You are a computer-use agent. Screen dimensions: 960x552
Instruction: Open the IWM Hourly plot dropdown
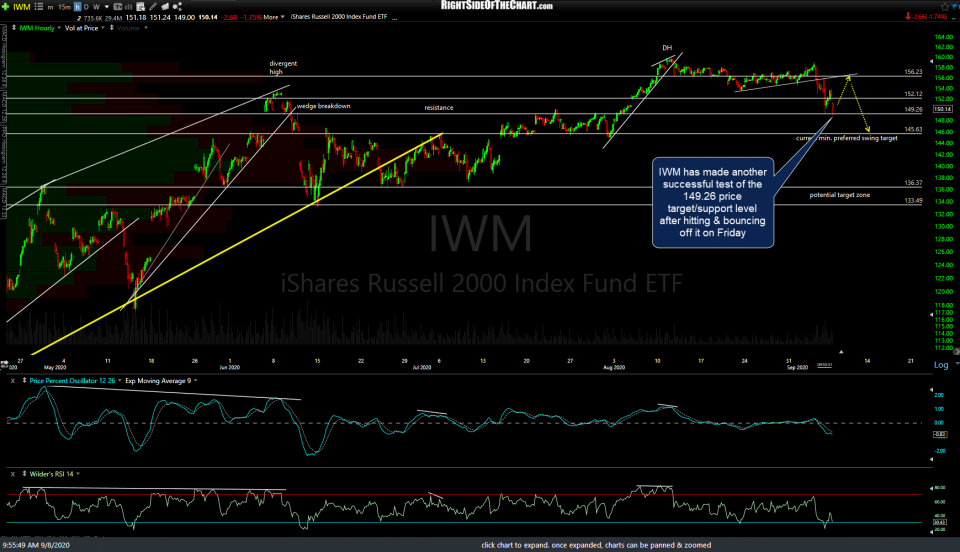click(59, 28)
